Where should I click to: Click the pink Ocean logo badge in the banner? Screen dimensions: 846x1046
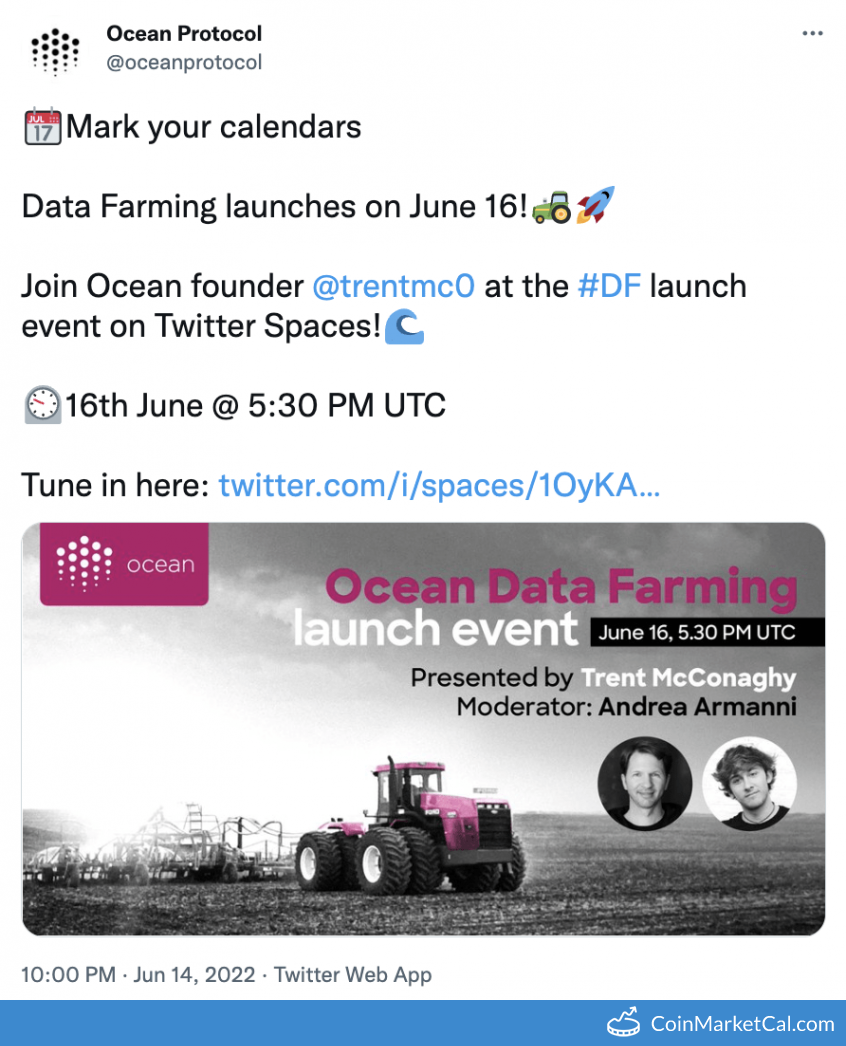(124, 564)
